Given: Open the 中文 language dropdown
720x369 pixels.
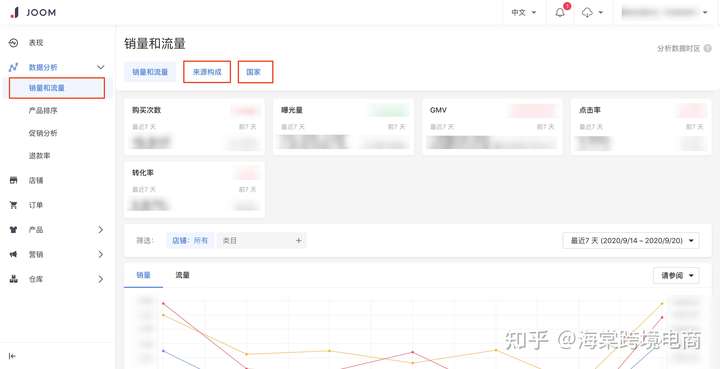Looking at the screenshot, I should (x=524, y=13).
